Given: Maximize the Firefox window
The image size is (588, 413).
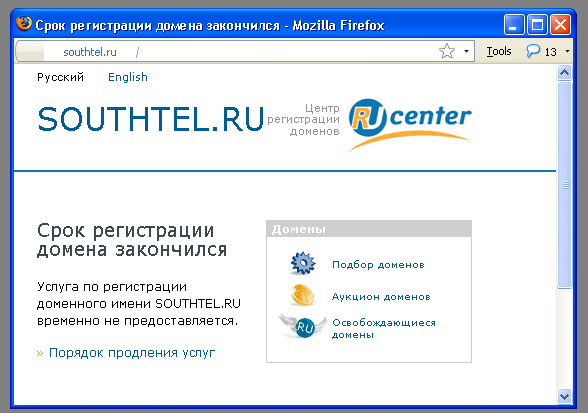Looking at the screenshot, I should (537, 25).
